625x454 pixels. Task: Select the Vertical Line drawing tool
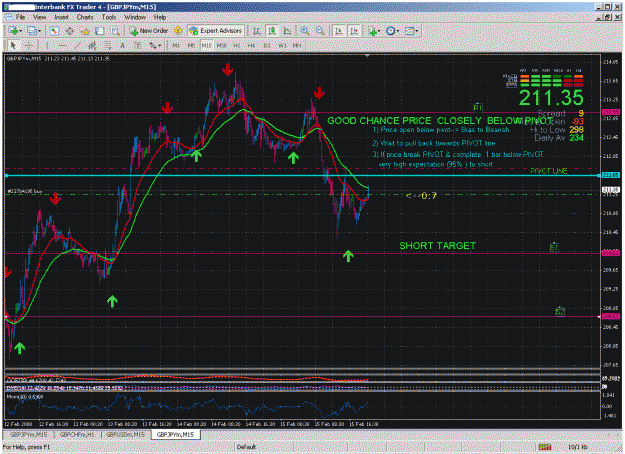pyautogui.click(x=47, y=45)
